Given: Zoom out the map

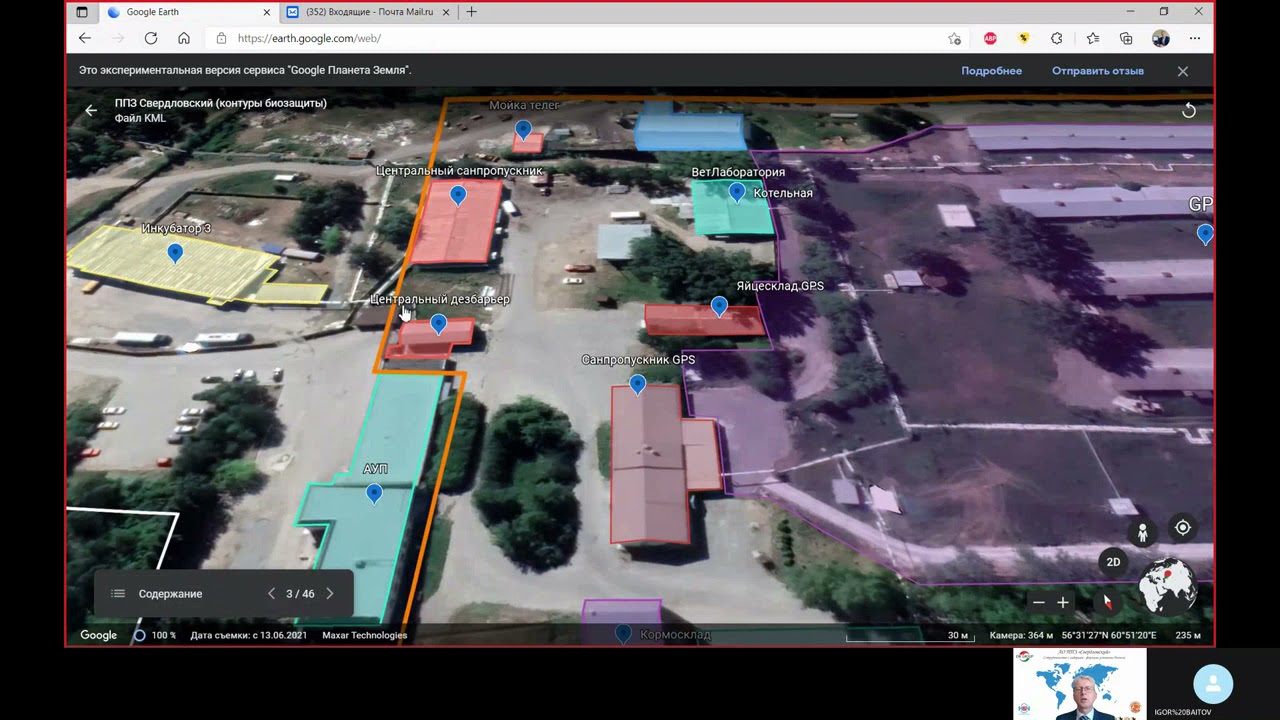Looking at the screenshot, I should coord(1039,602).
